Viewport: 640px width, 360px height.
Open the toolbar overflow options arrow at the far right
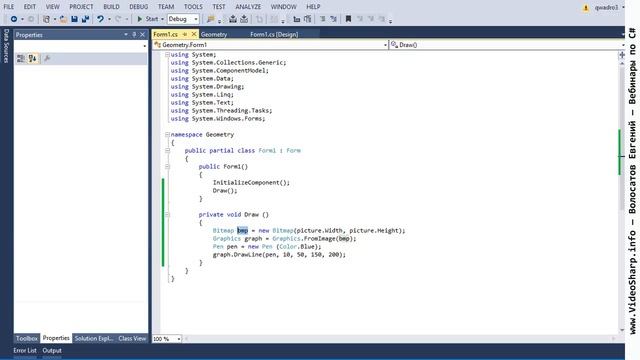391,20
